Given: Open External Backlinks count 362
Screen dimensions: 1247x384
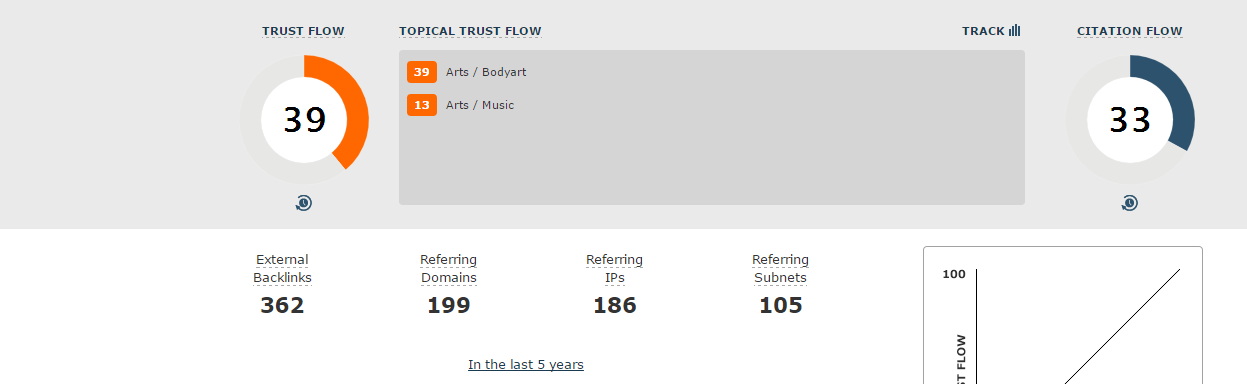Looking at the screenshot, I should [282, 306].
